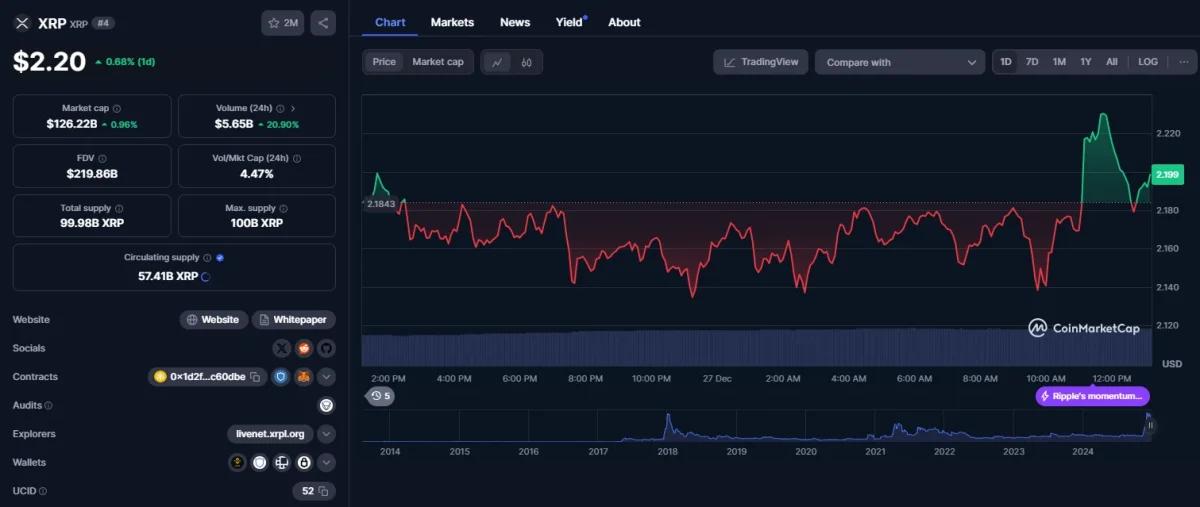Toggle LOG scale on chart
Screen dimensions: 1200x507
(x=1148, y=62)
